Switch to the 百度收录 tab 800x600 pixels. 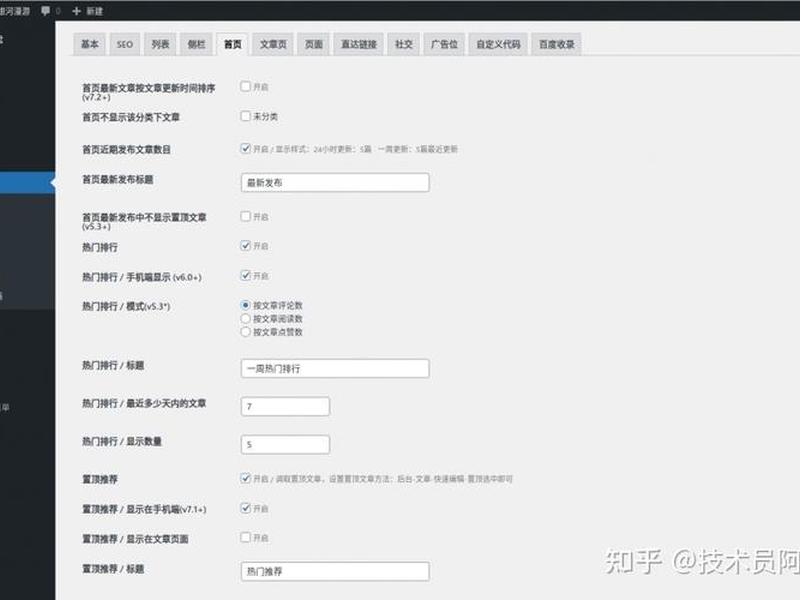coord(557,44)
